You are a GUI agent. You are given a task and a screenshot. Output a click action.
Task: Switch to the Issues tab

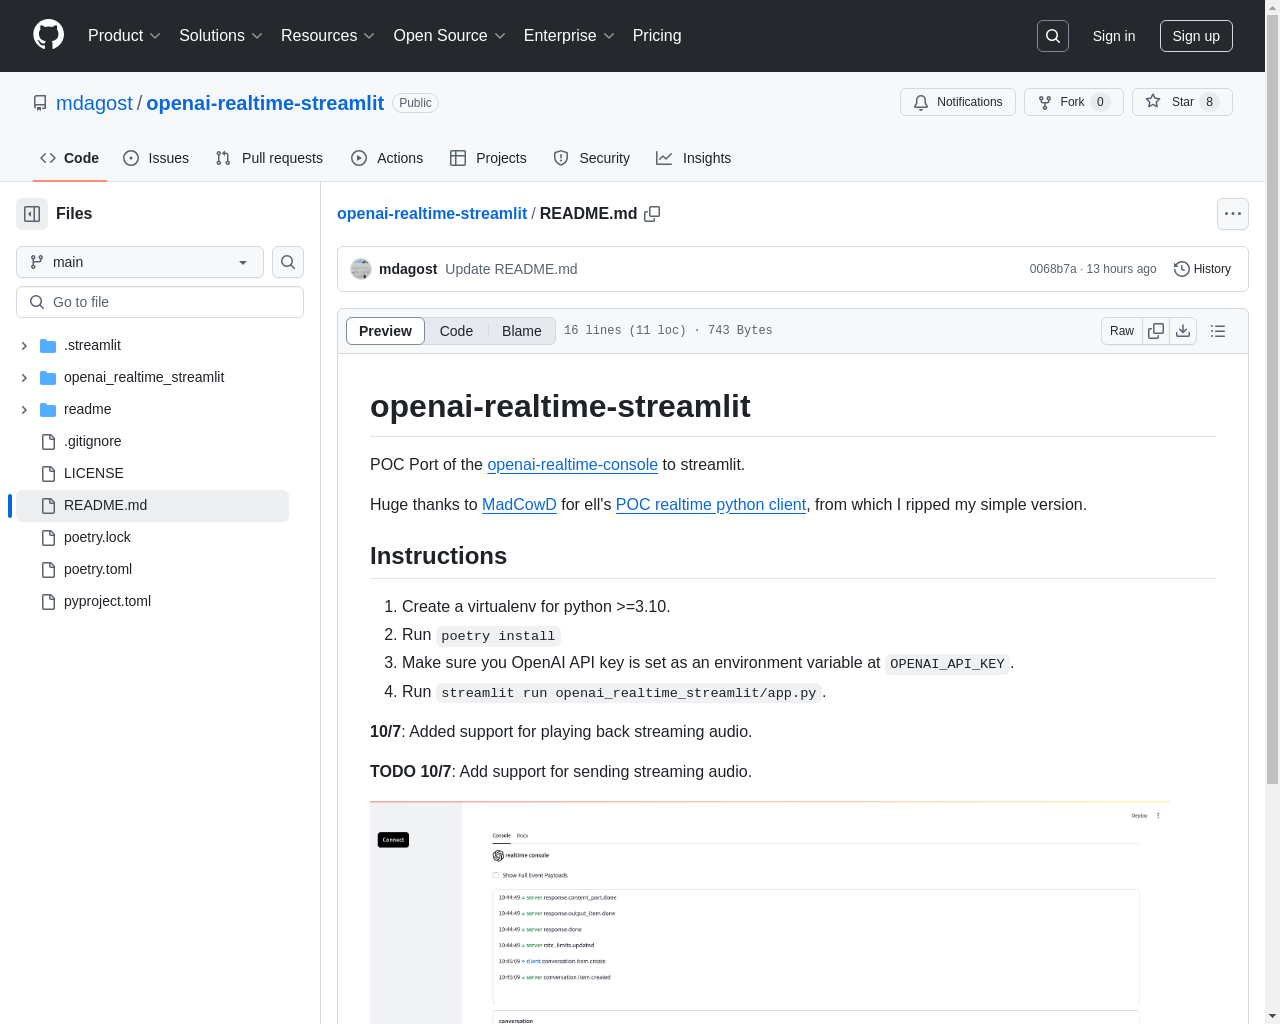click(x=156, y=158)
